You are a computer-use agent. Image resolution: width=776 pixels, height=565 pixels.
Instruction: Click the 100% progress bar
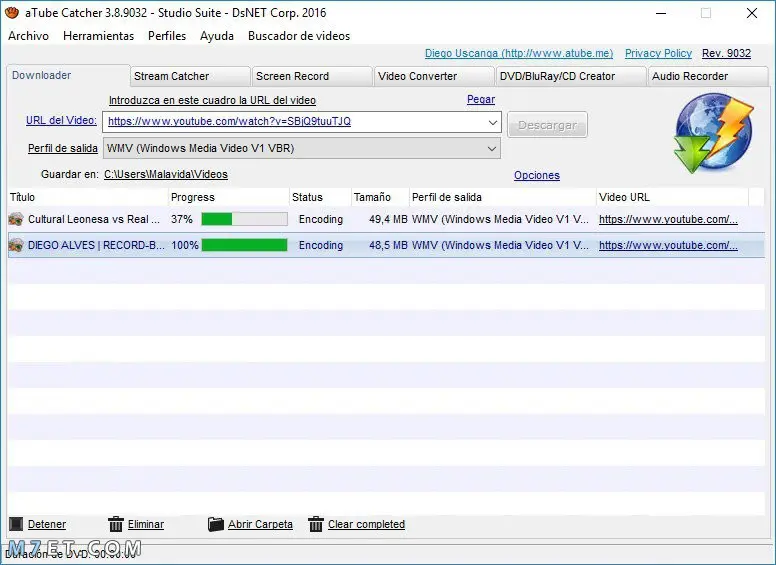click(244, 245)
